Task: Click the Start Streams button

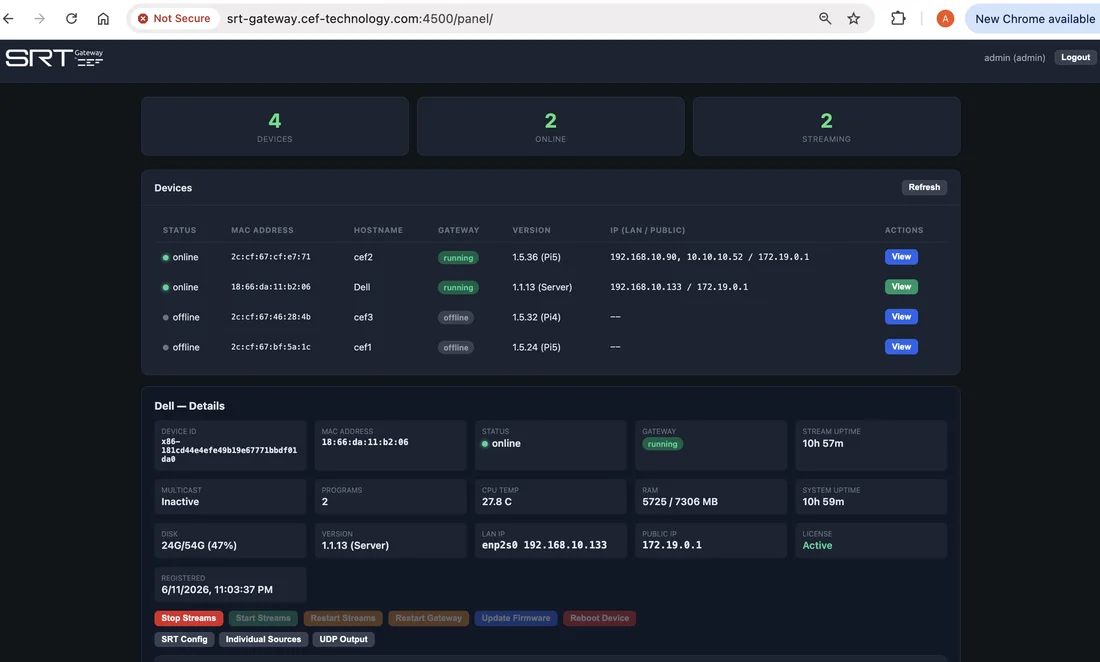Action: (263, 618)
